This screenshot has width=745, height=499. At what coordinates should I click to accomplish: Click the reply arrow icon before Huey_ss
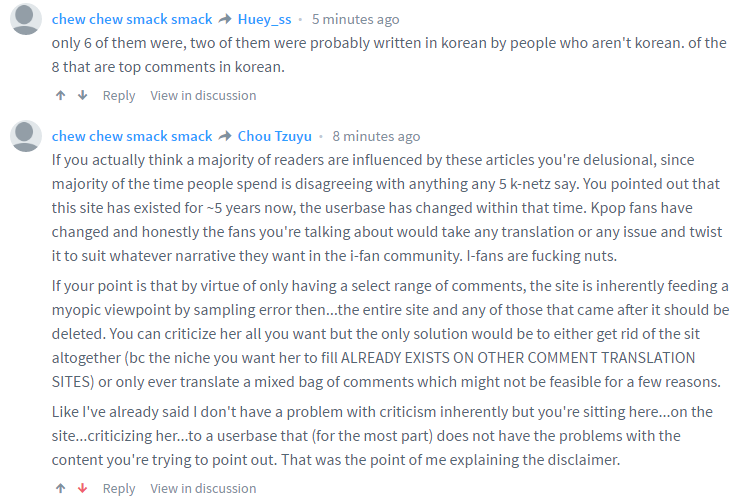coord(225,19)
